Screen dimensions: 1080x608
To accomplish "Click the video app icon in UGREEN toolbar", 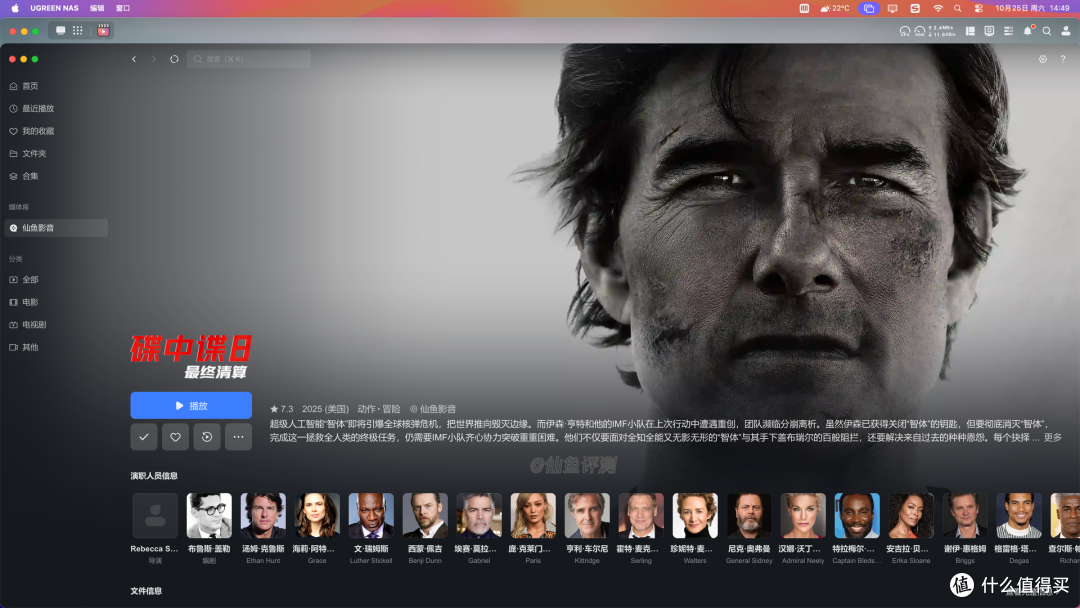I will [x=103, y=30].
